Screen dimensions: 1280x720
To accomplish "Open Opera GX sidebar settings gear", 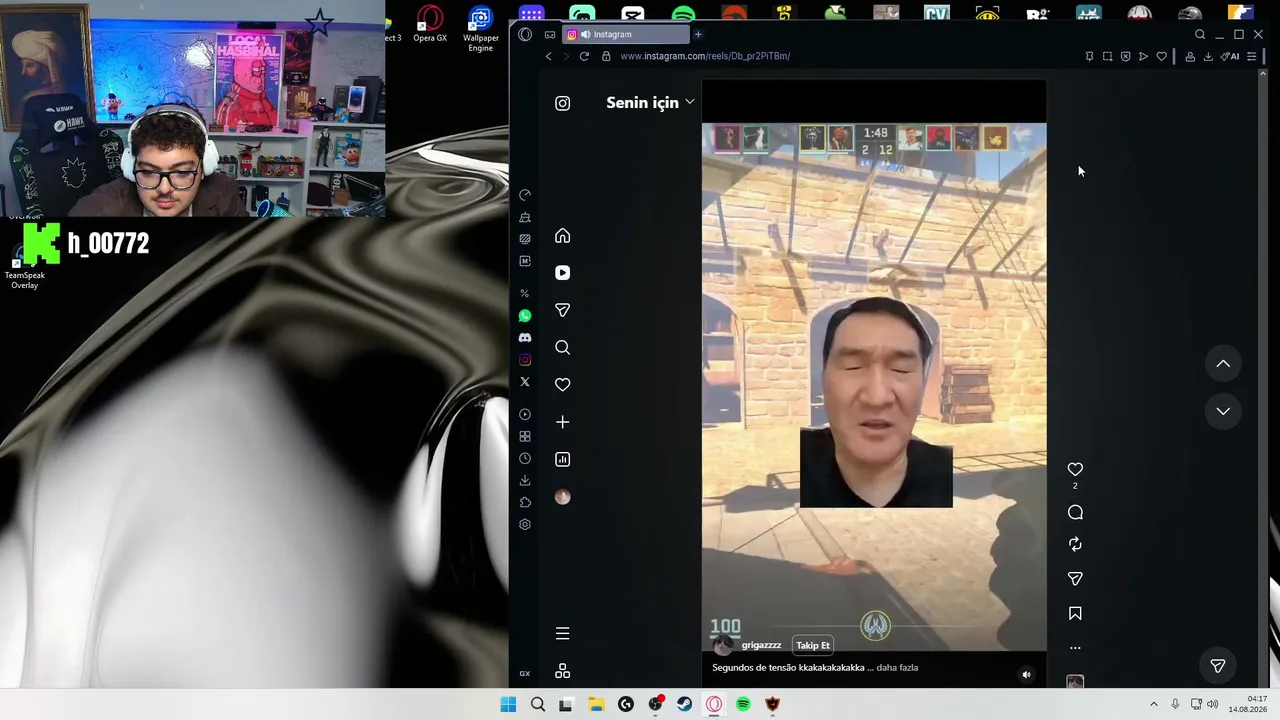I will [525, 525].
